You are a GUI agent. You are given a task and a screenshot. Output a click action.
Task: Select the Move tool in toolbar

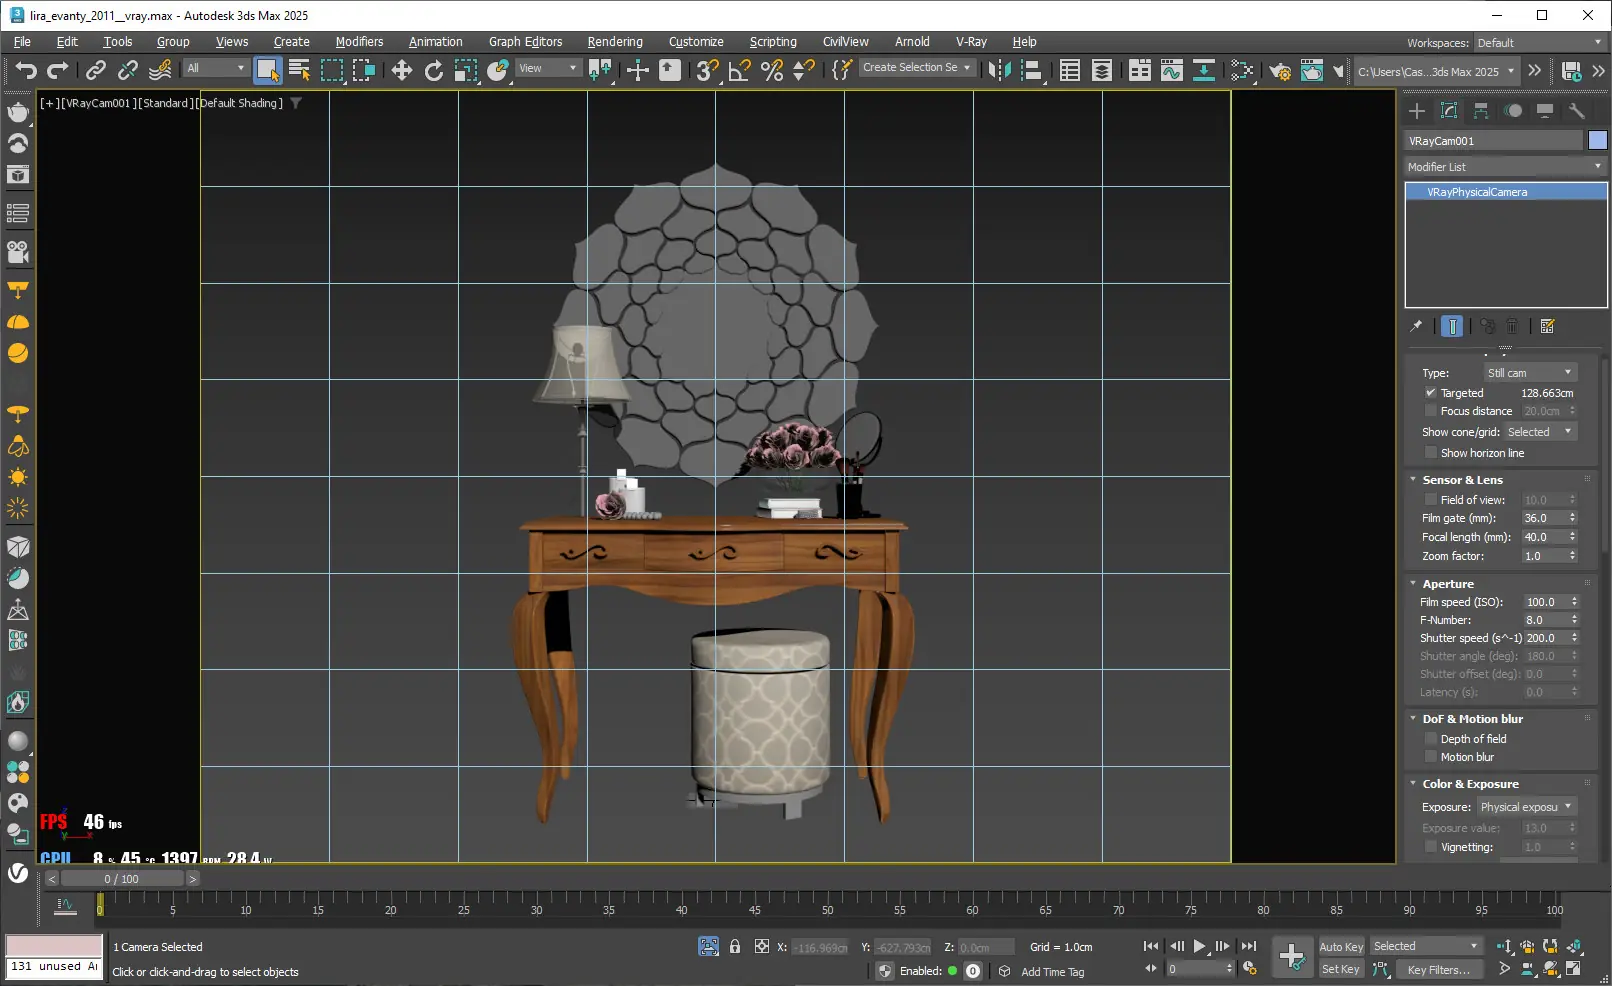click(401, 70)
